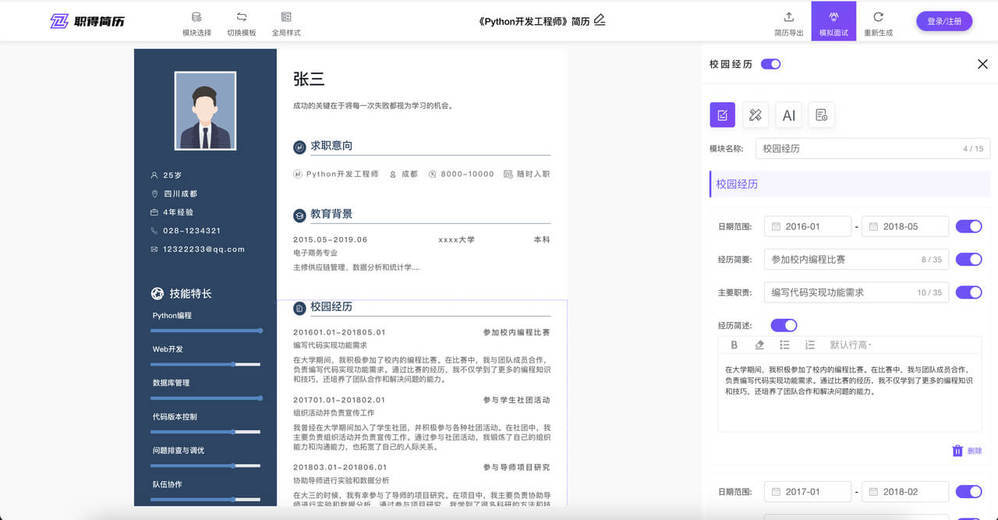This screenshot has height=520, width=998.
Task: Click the xxxx大学 school name
Action: (x=456, y=239)
